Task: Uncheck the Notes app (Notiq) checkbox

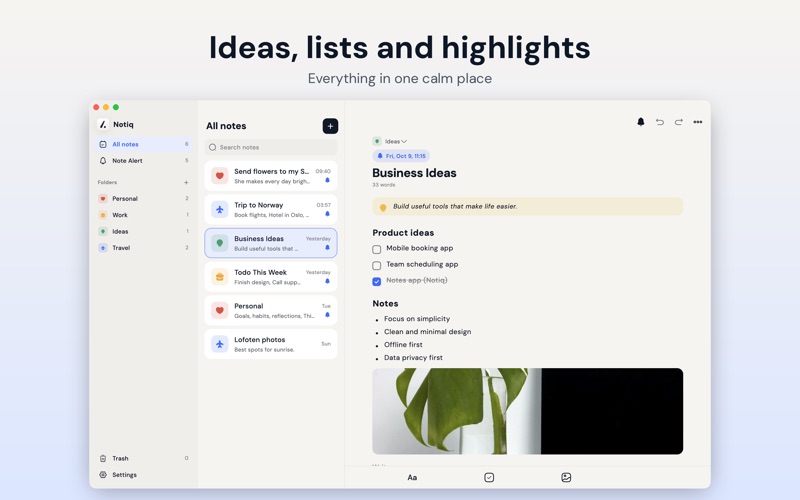Action: point(377,281)
